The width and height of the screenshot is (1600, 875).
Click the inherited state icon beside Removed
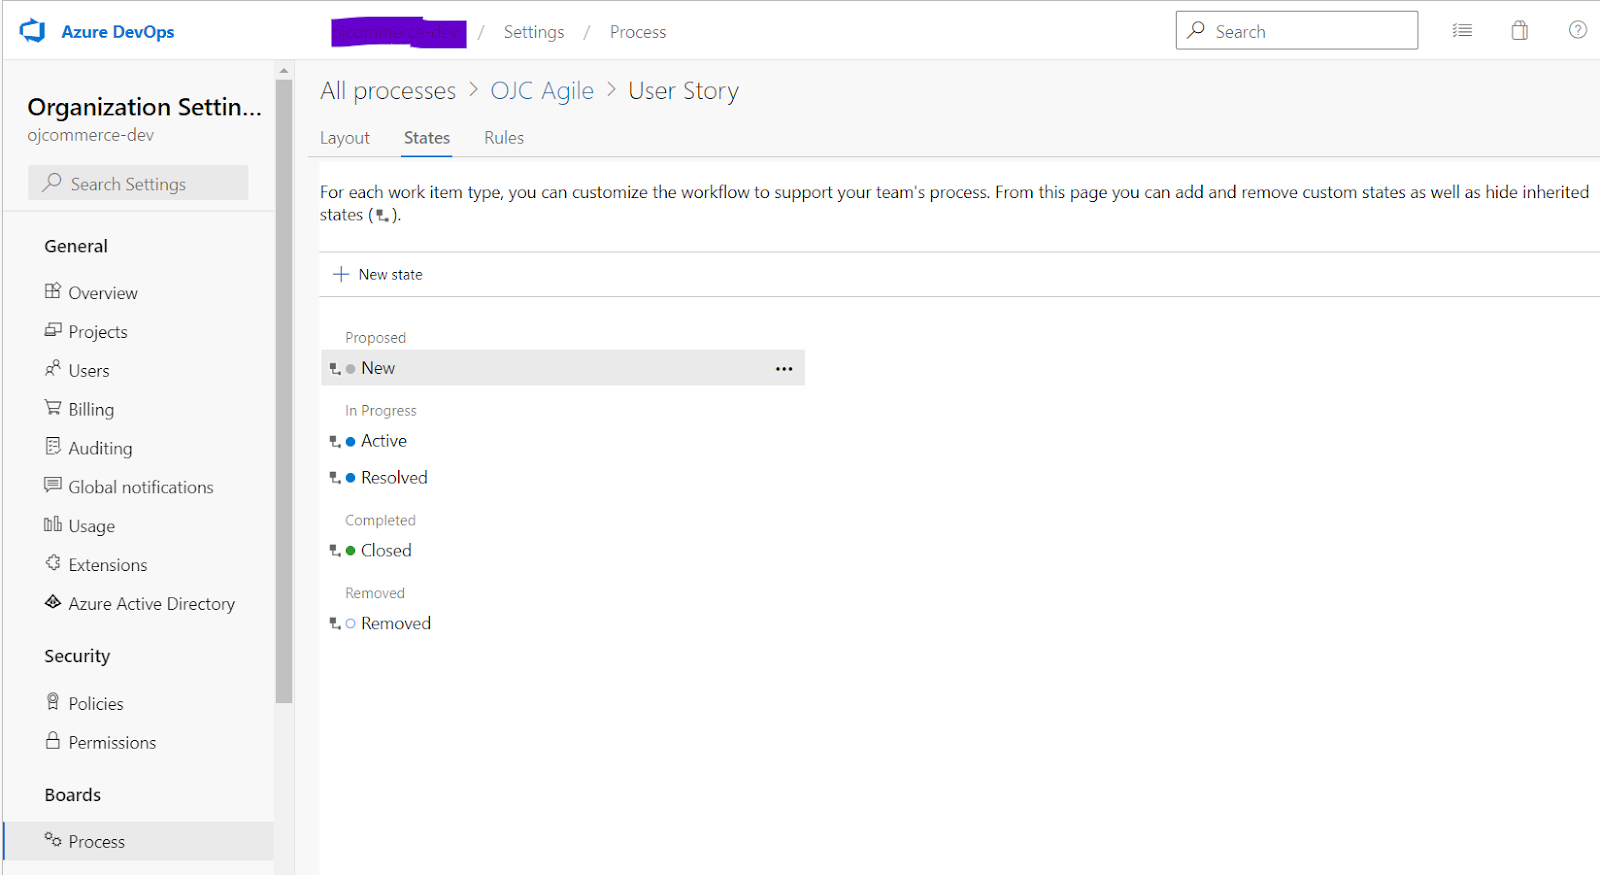click(335, 624)
